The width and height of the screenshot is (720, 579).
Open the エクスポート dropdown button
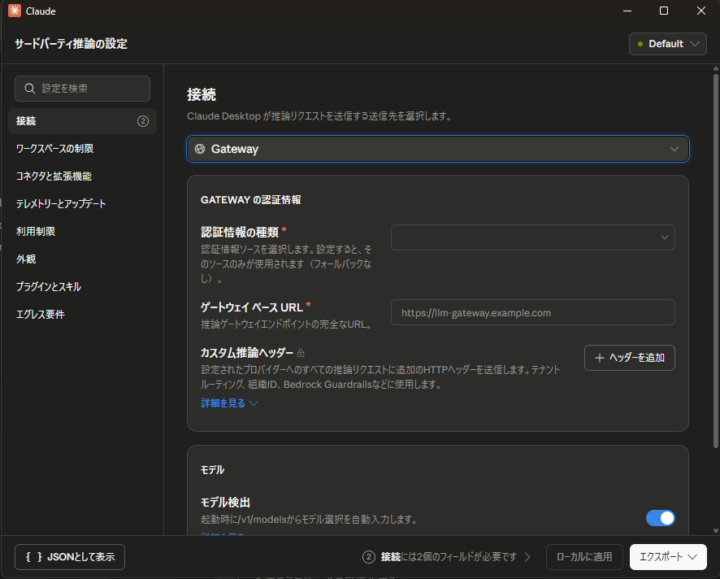click(668, 557)
